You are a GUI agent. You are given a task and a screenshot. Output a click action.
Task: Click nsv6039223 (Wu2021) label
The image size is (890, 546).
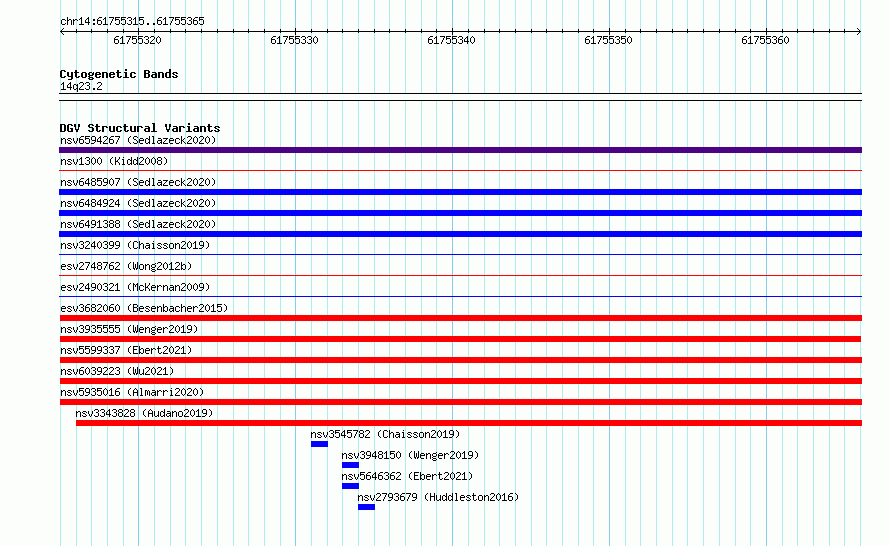[x=117, y=371]
